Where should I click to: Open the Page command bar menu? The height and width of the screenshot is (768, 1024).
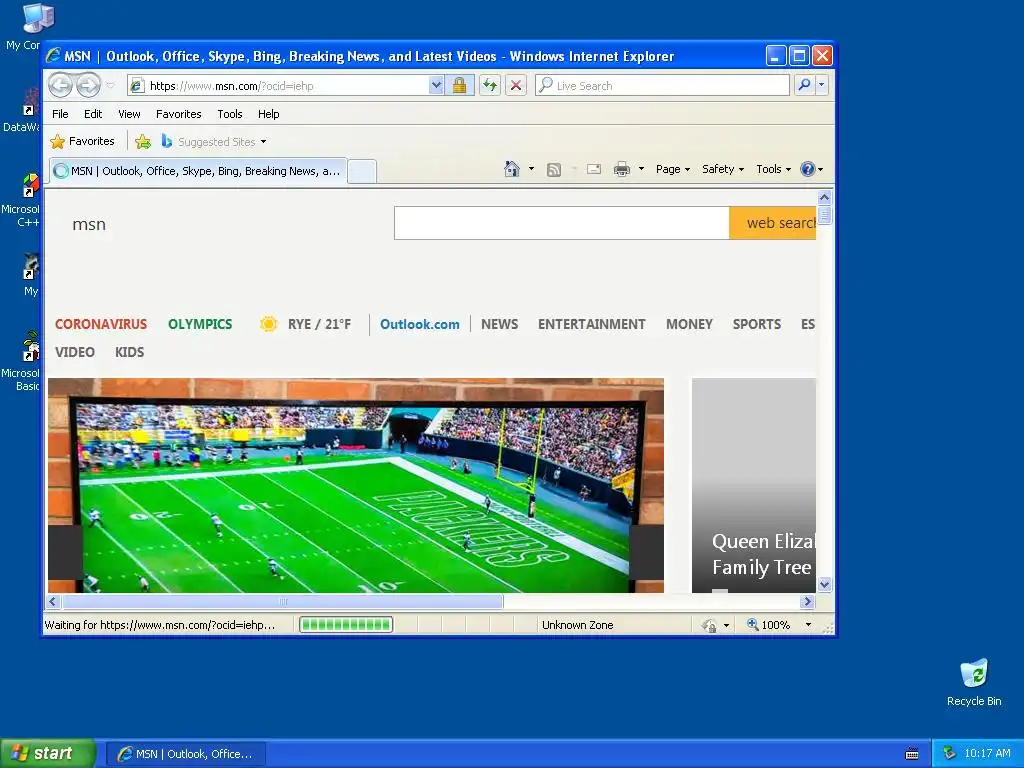tap(673, 169)
